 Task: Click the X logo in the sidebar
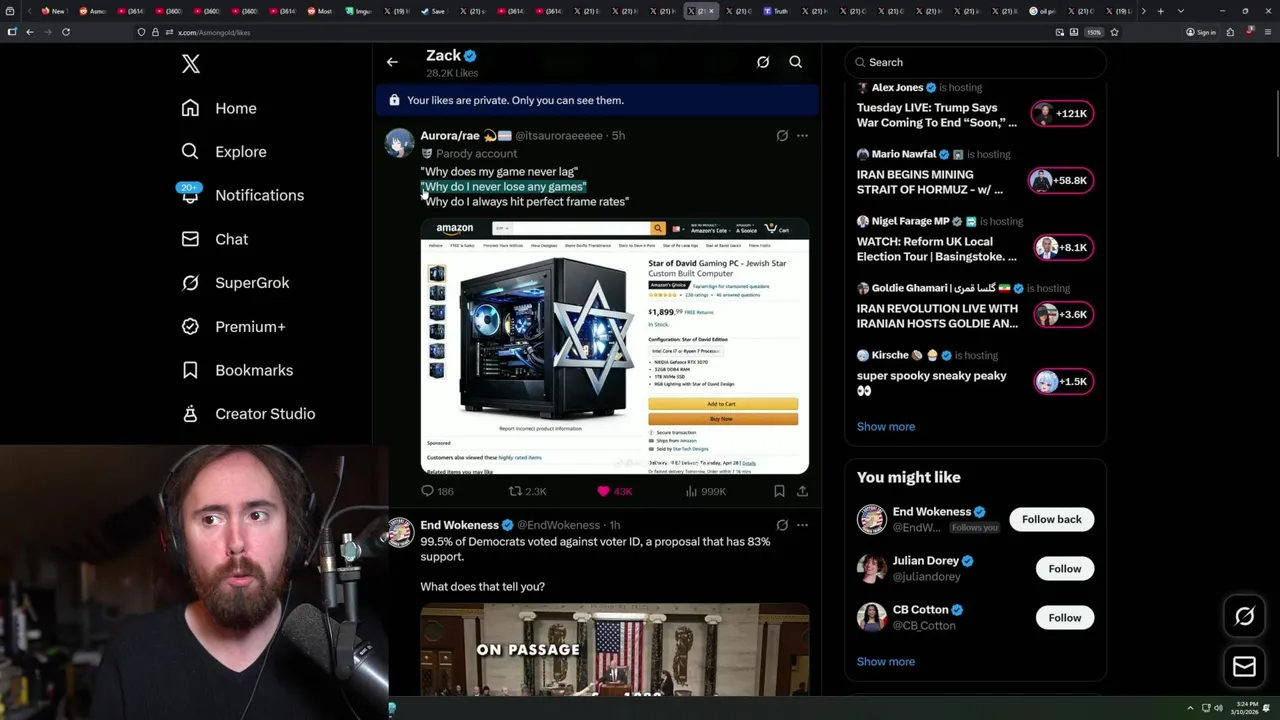click(x=191, y=64)
